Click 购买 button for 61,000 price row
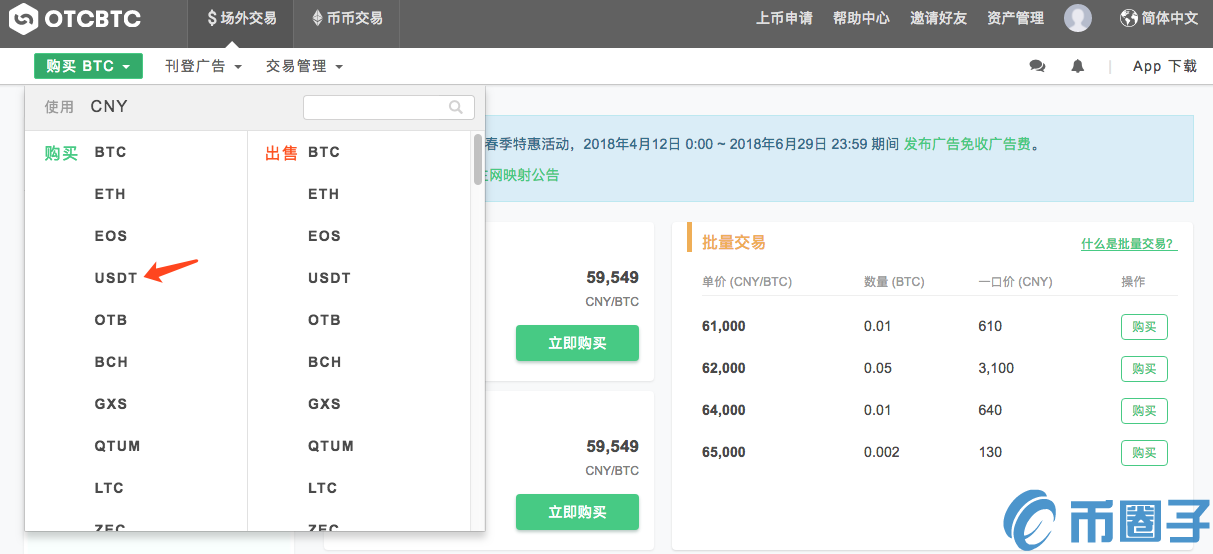The height and width of the screenshot is (554, 1213). point(1144,327)
